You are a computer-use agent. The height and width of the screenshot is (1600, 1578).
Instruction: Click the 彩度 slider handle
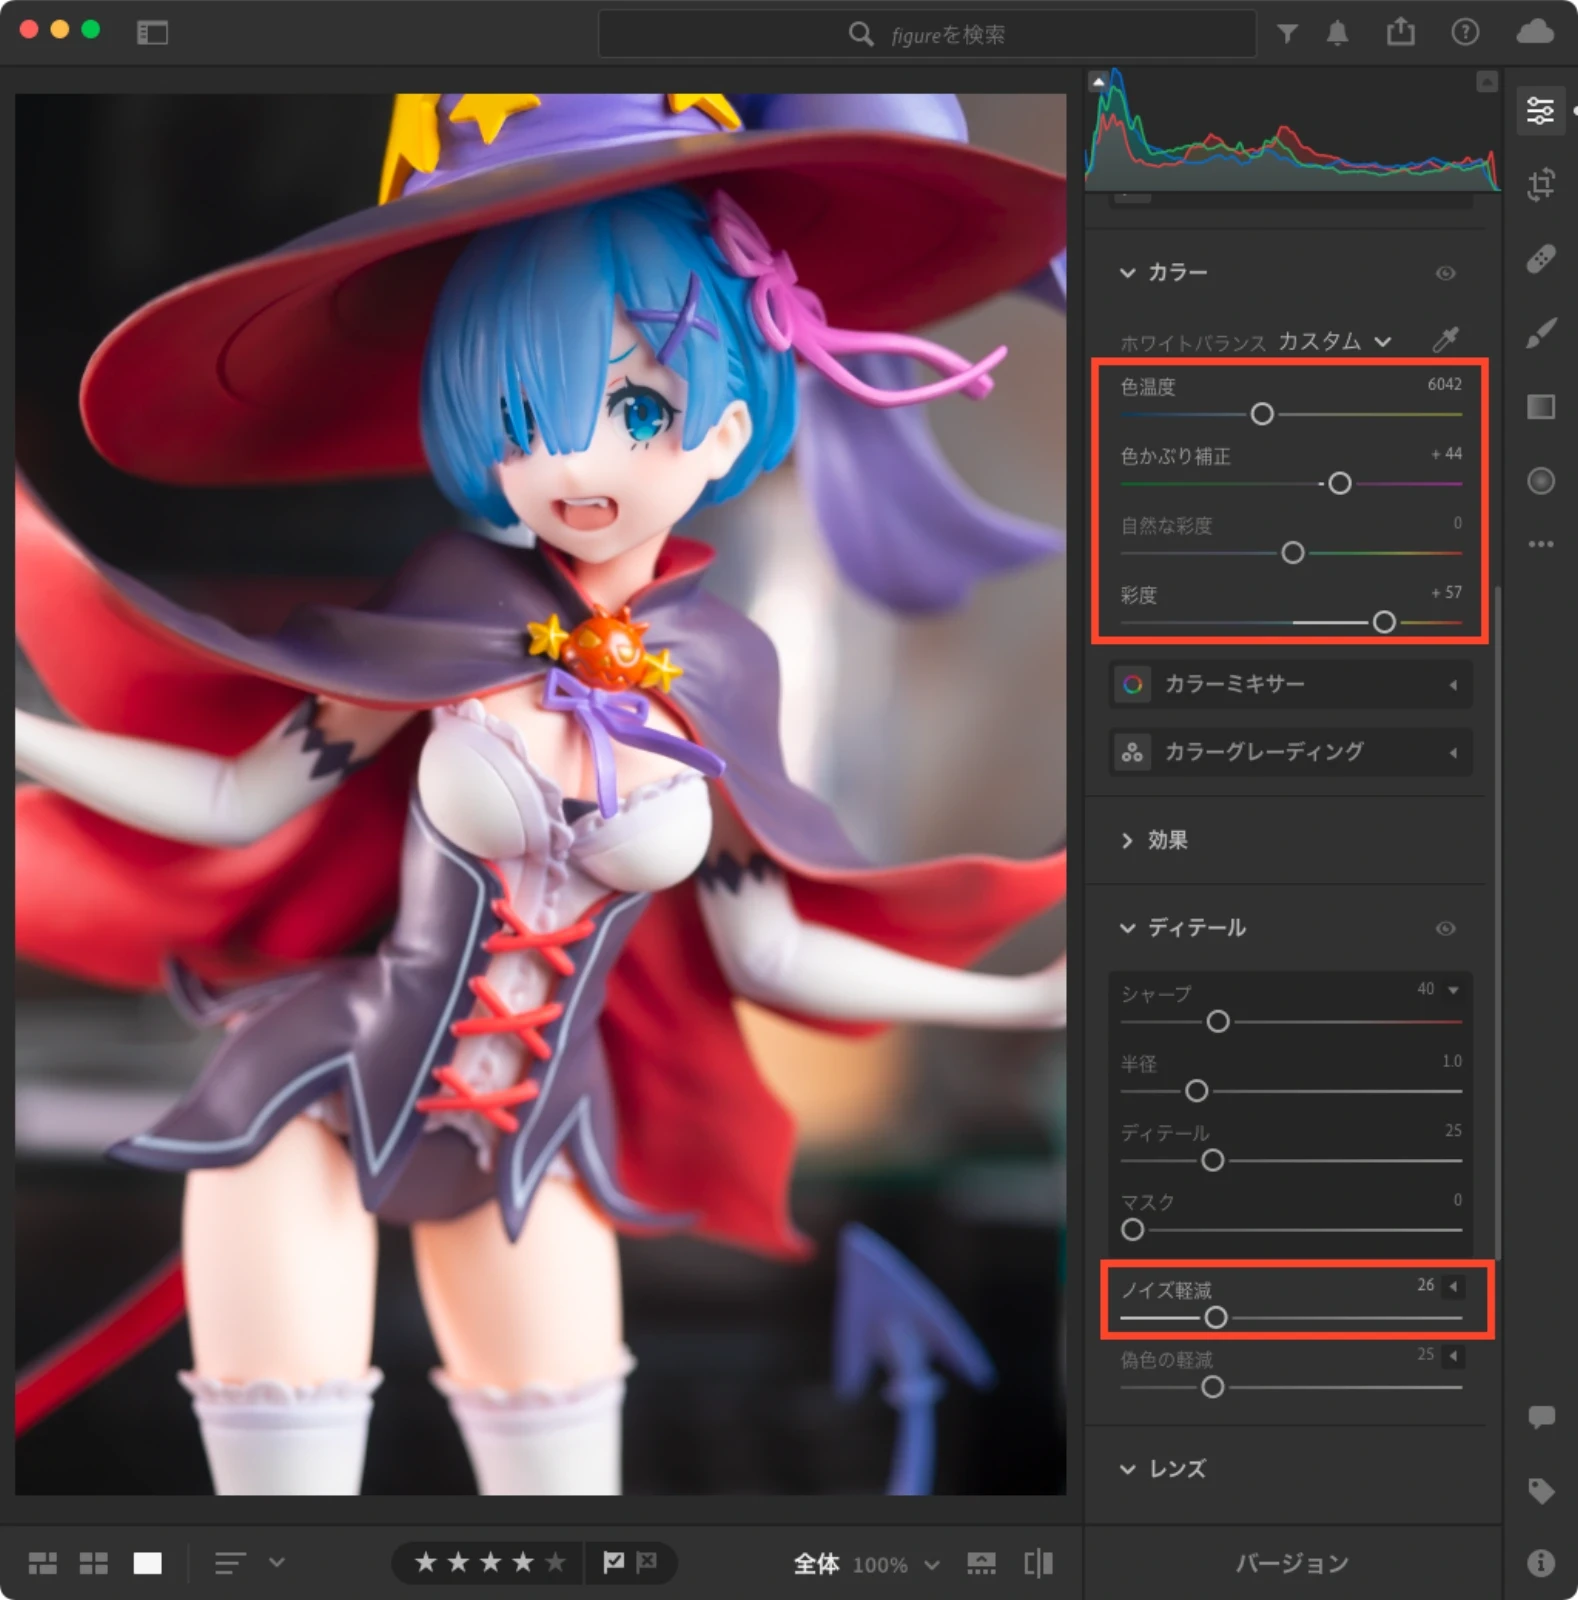1384,622
